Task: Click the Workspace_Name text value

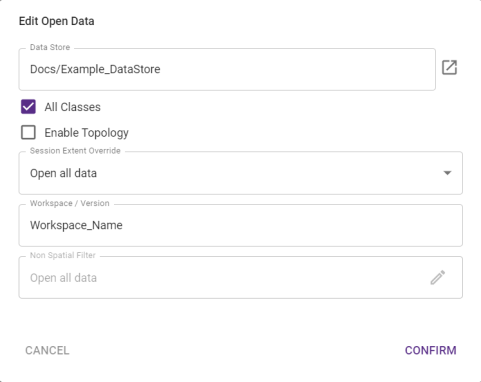Action: click(x=76, y=225)
